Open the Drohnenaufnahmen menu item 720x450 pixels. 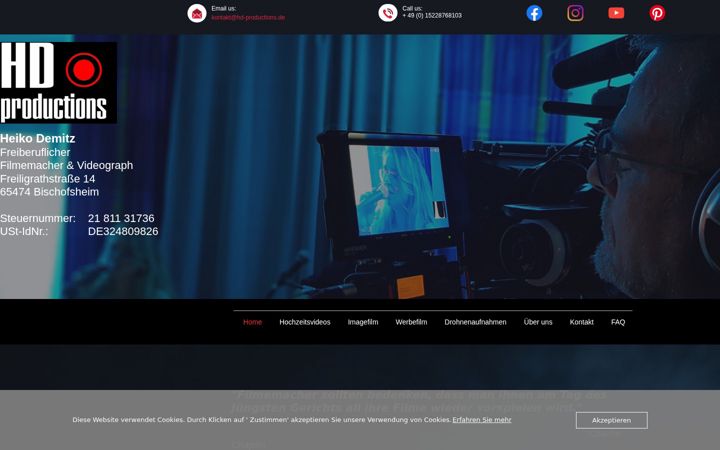475,322
